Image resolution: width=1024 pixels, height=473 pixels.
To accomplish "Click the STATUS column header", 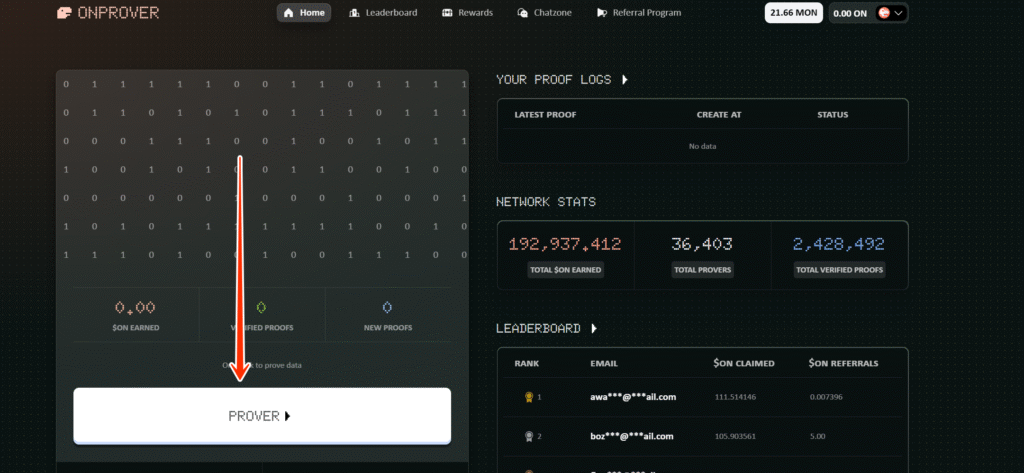I will 833,114.
